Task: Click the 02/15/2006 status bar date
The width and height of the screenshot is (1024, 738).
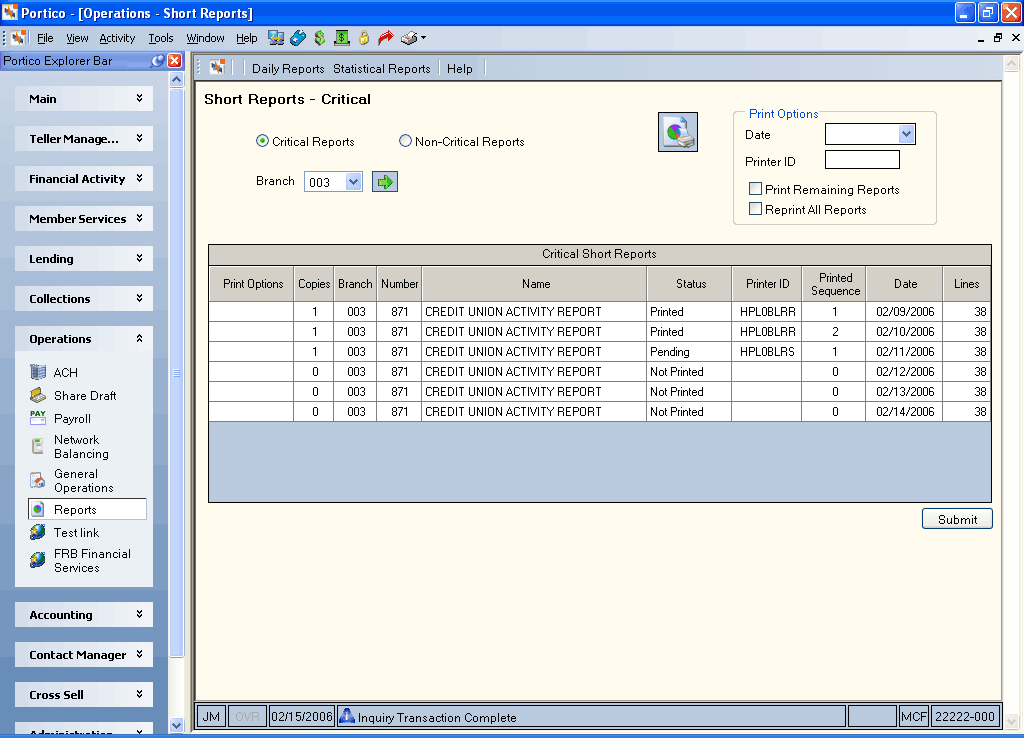Action: (x=302, y=716)
